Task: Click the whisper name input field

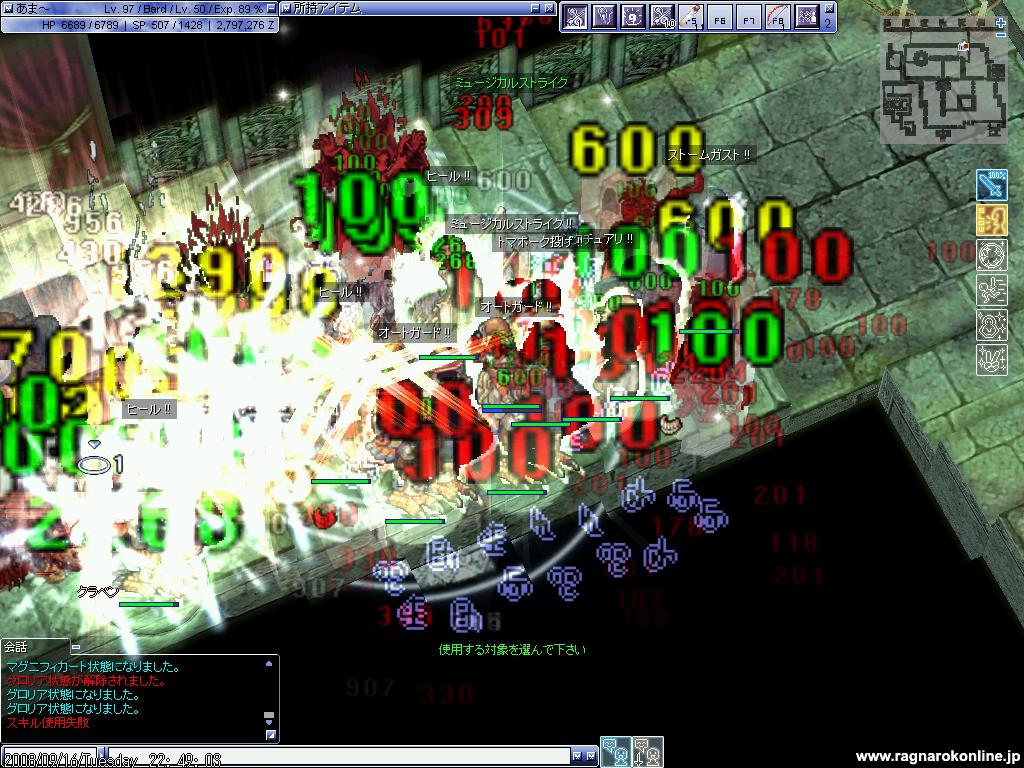Action: click(50, 756)
